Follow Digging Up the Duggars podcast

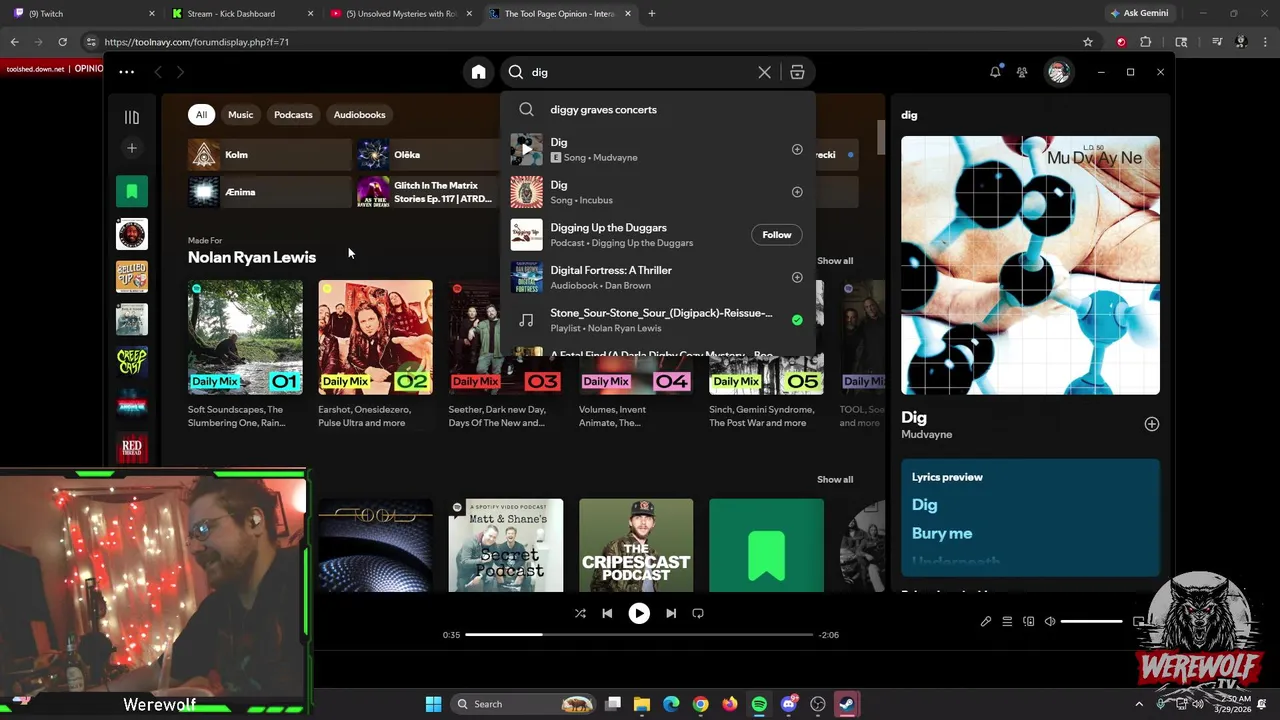point(776,235)
